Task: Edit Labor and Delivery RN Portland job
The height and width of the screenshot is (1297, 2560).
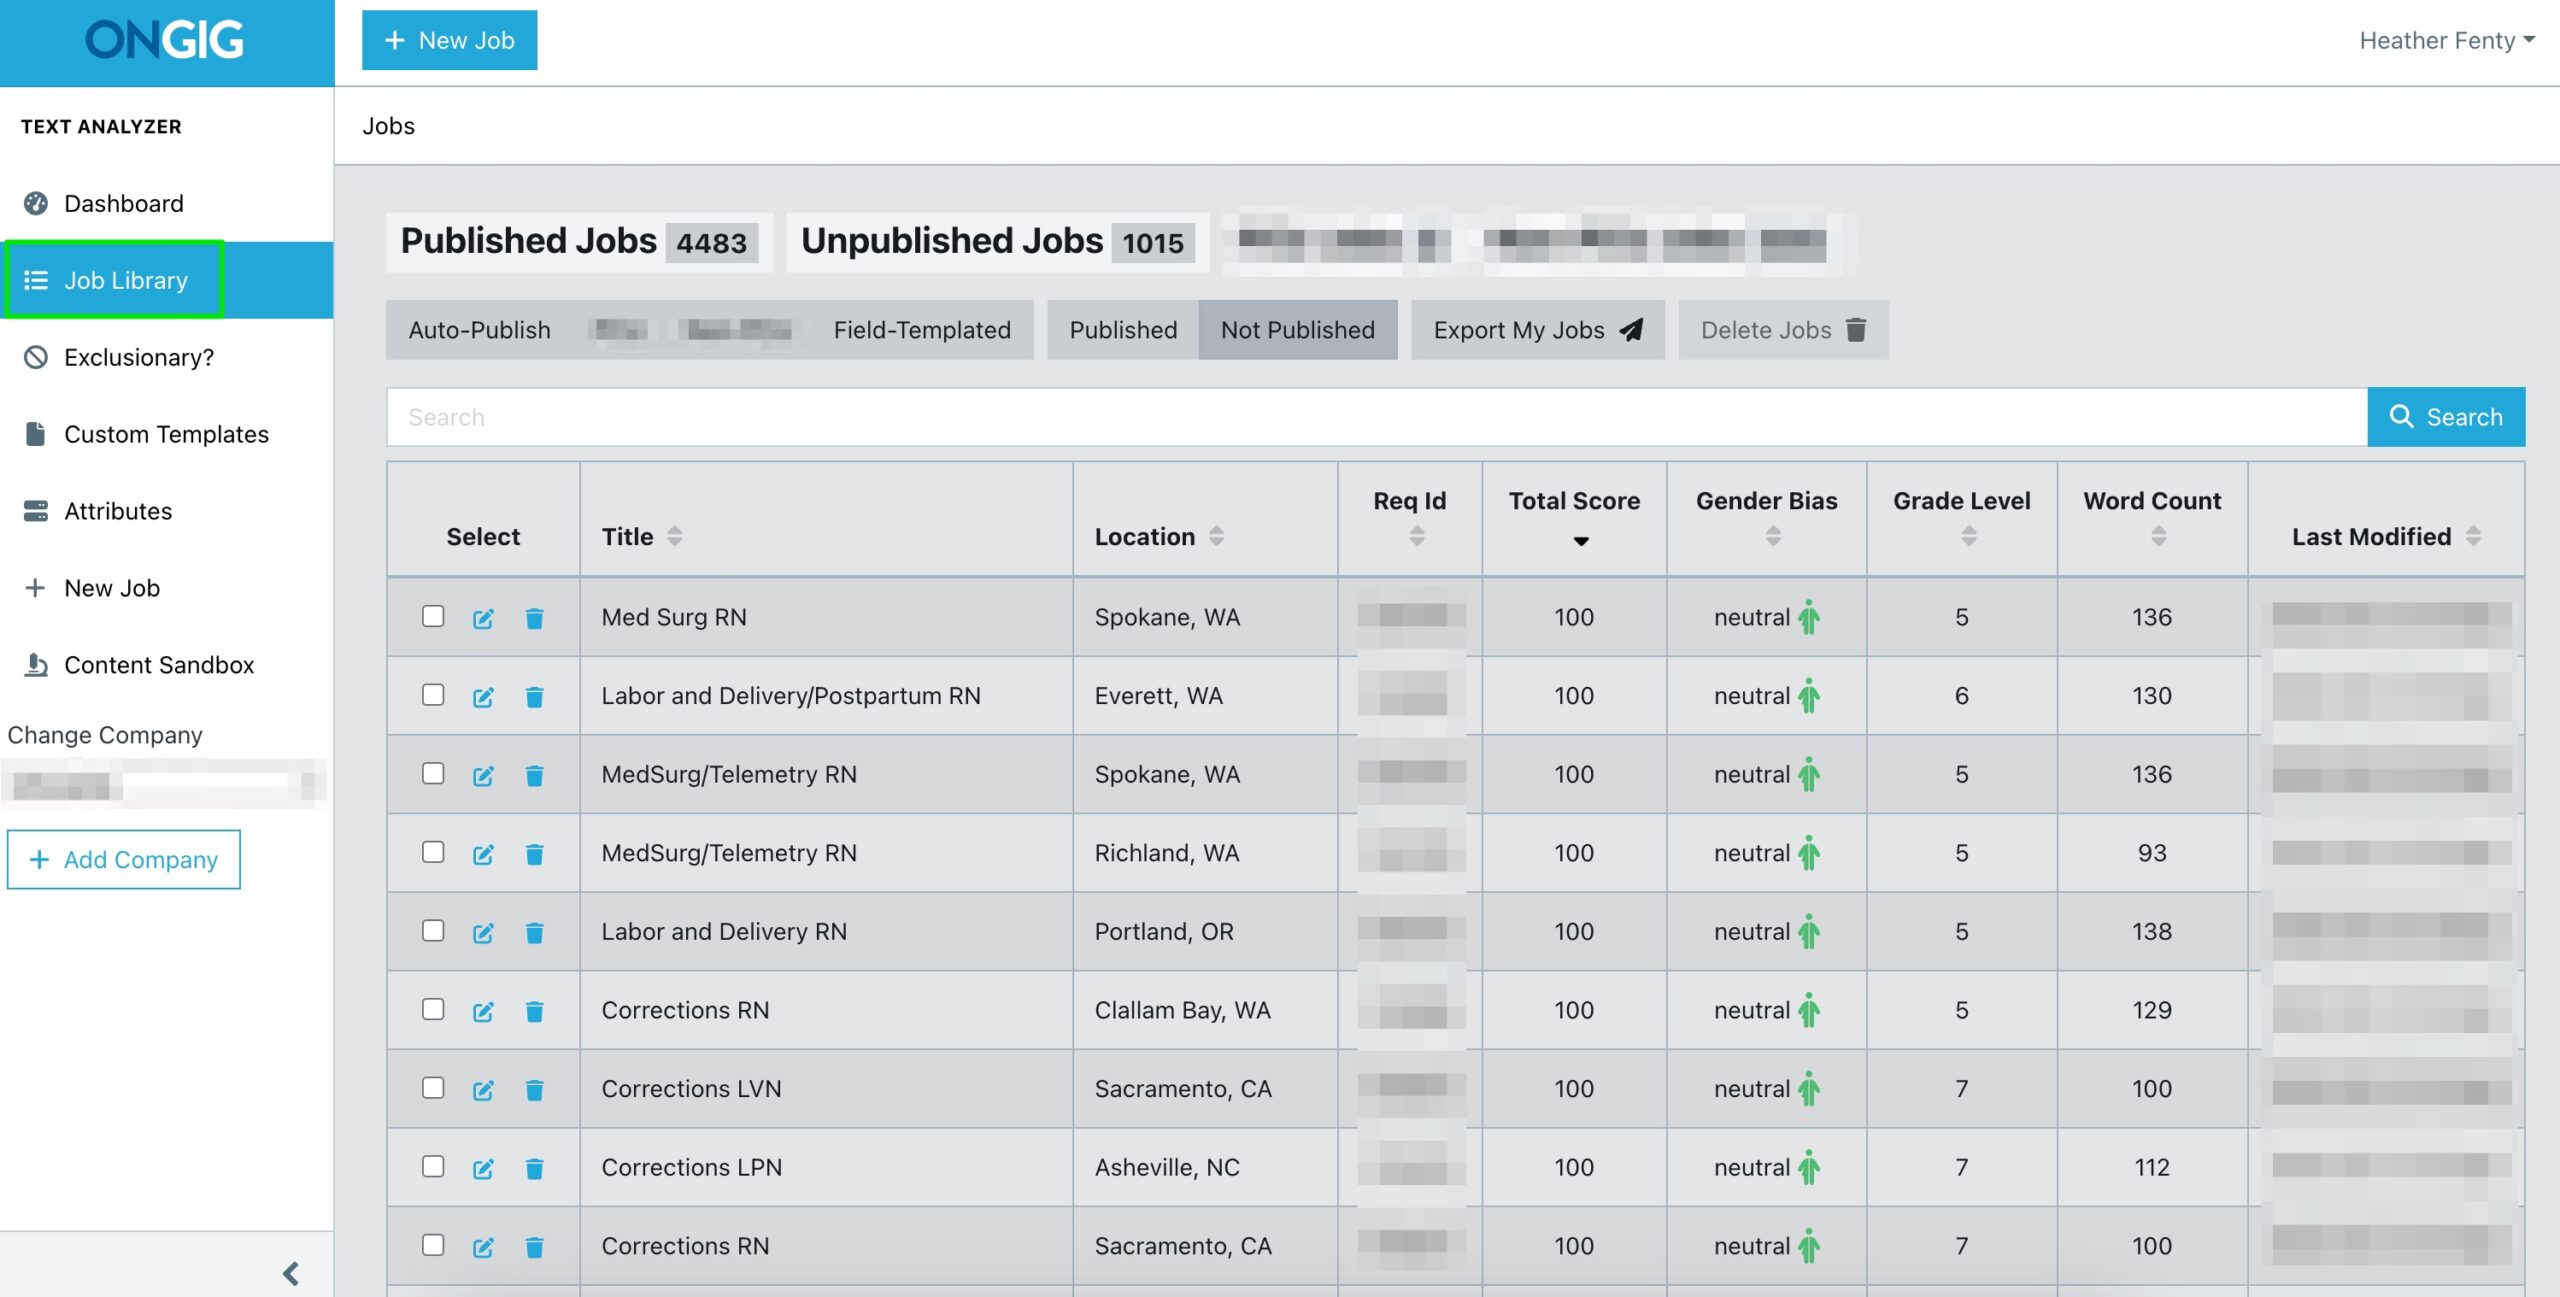Action: tap(483, 933)
